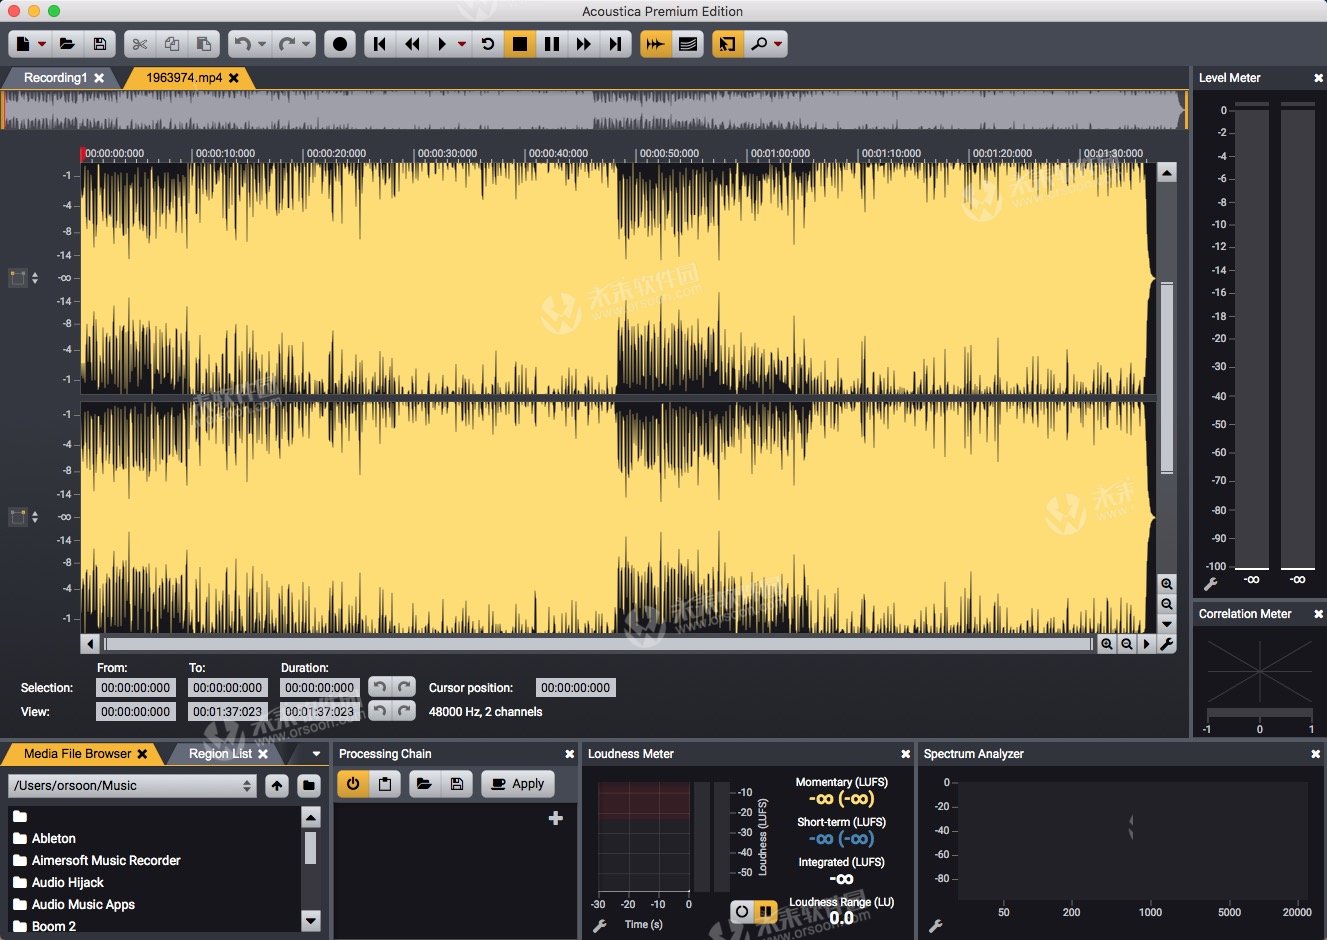Screen dimensions: 1327x940
Task: Jump to the end of the file
Action: [615, 44]
